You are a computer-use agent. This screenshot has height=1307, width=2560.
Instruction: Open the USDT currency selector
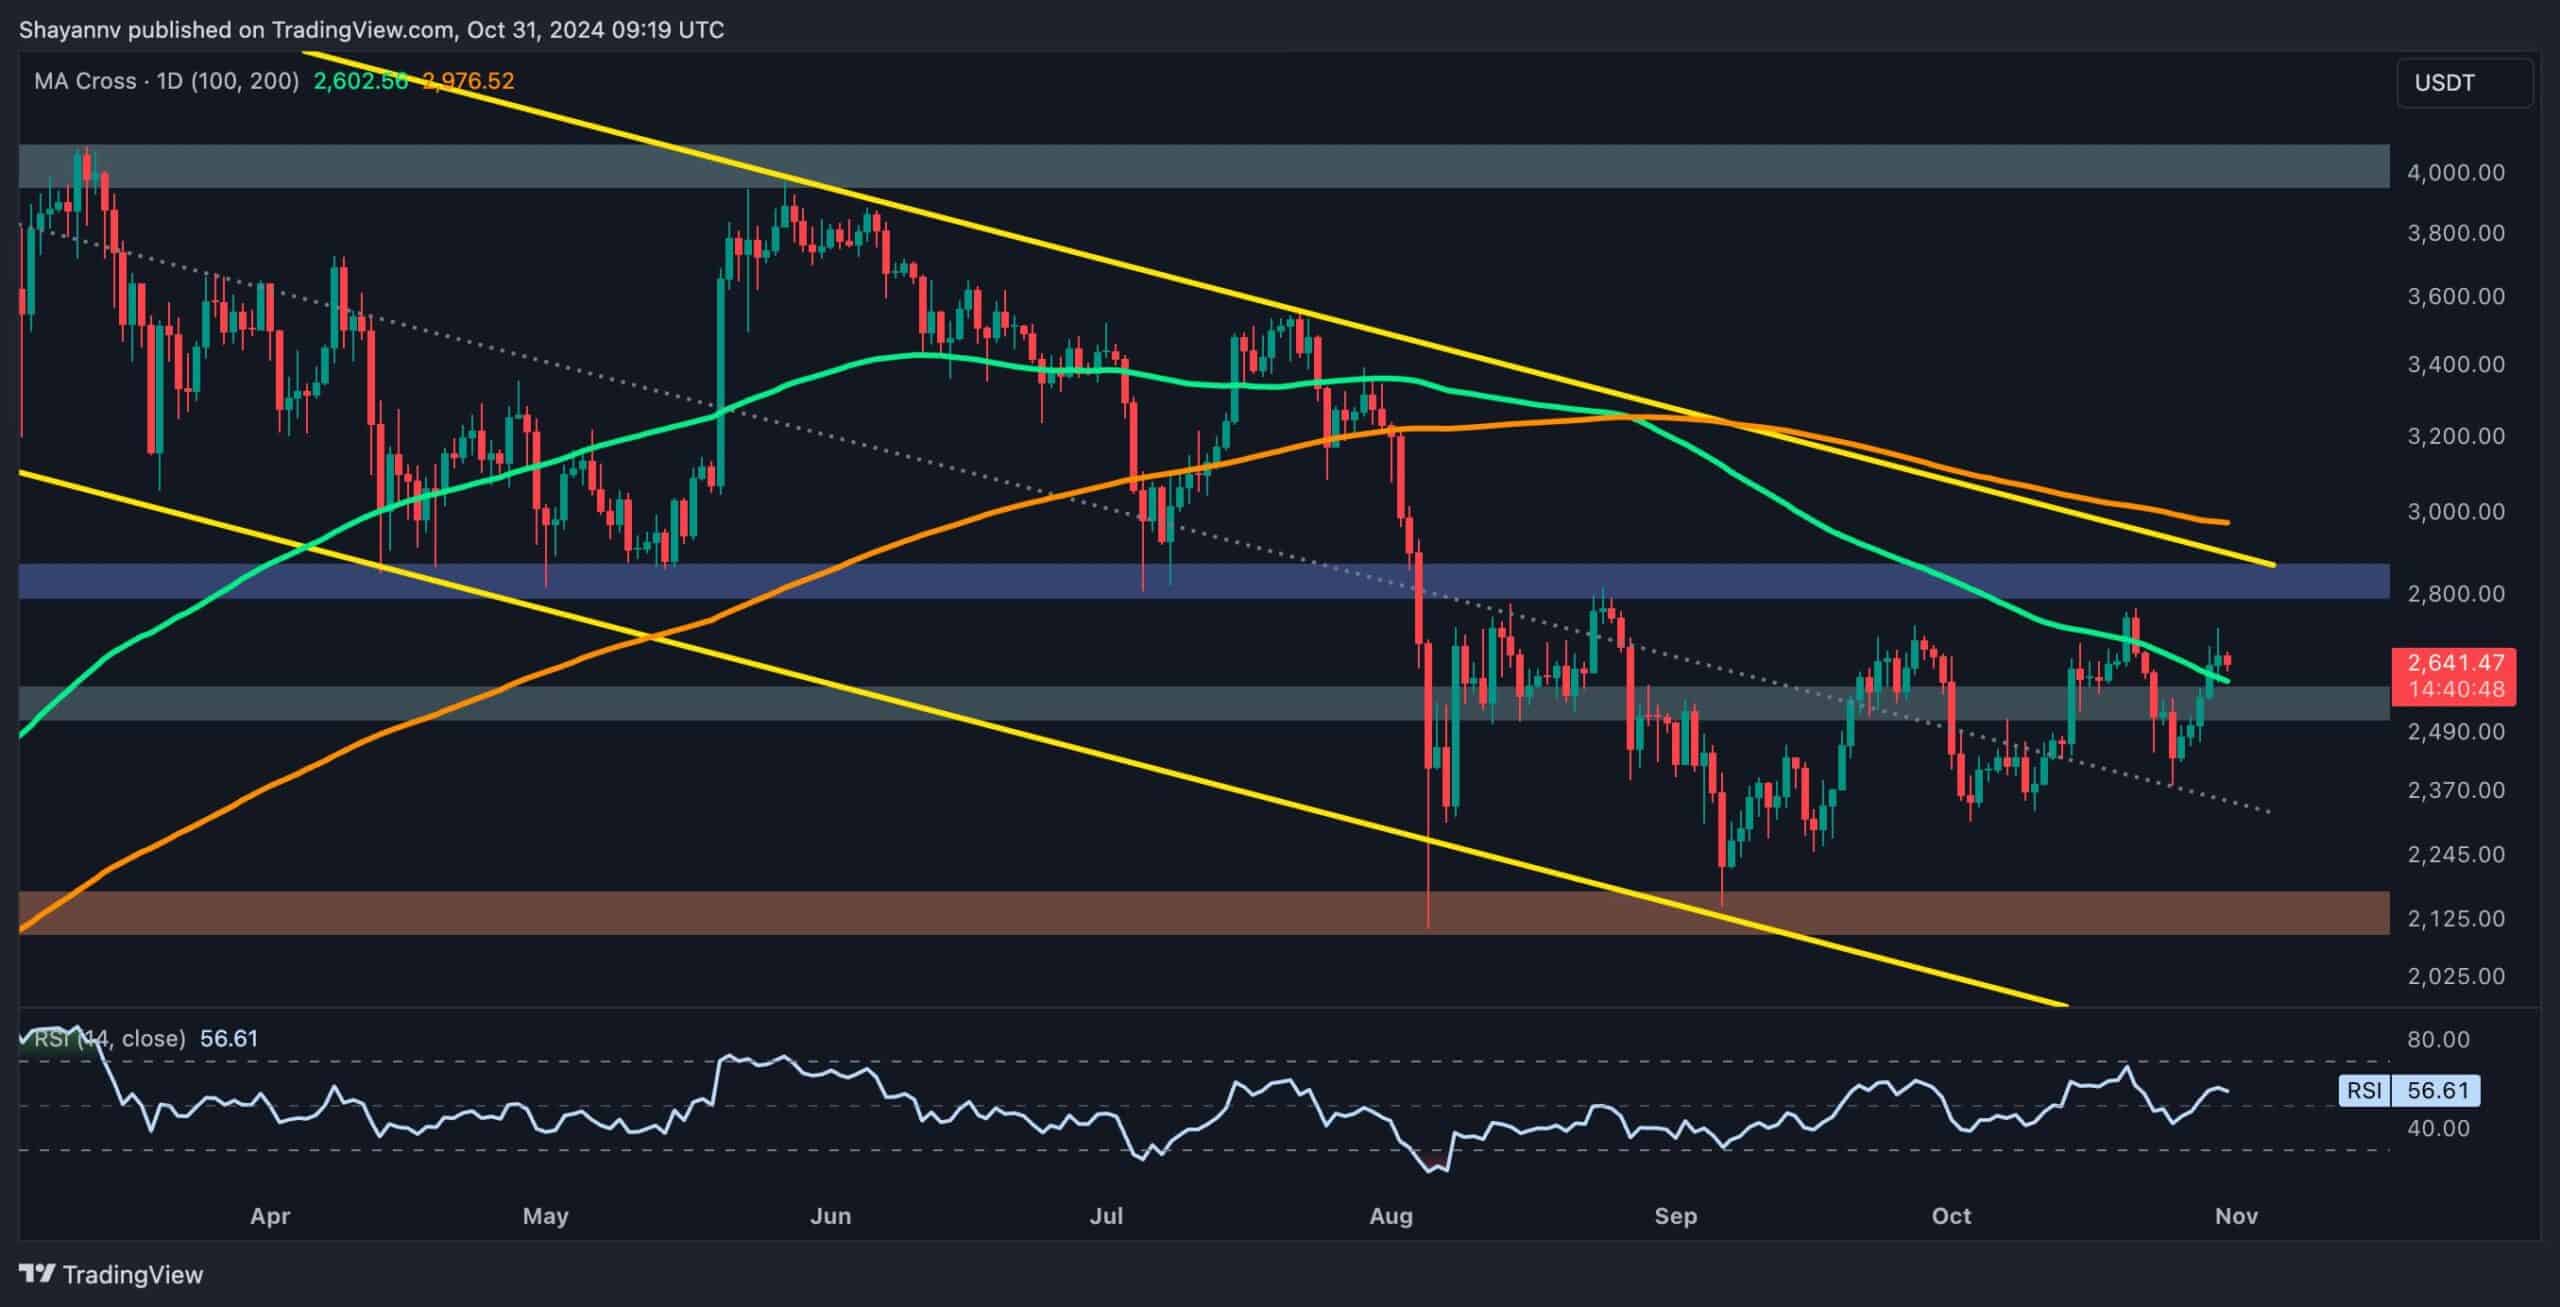2464,83
